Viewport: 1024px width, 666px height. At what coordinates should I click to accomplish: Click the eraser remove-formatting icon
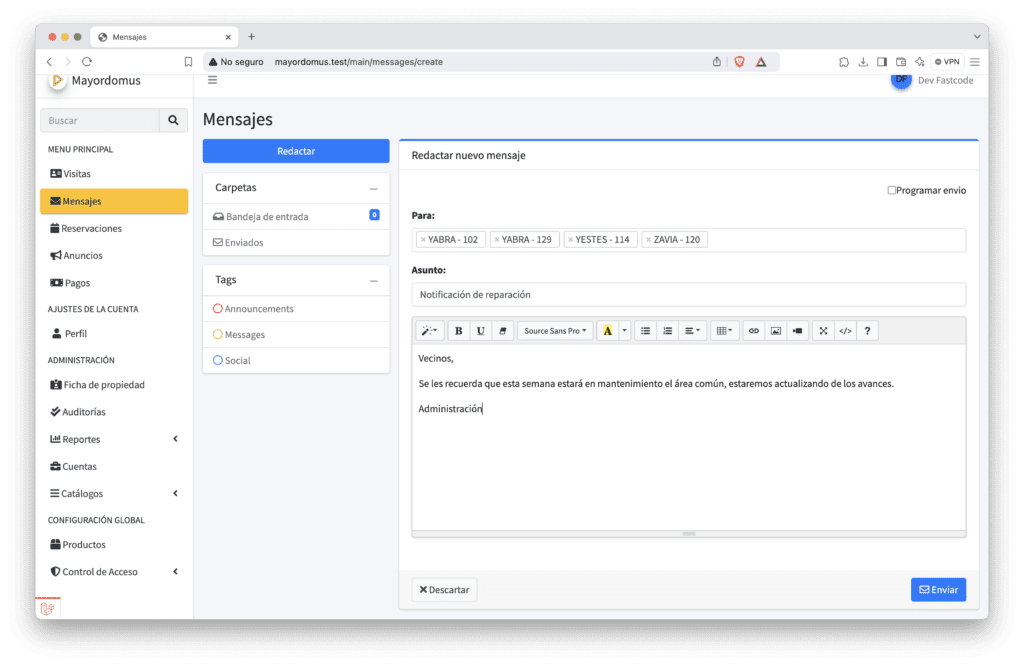point(503,331)
